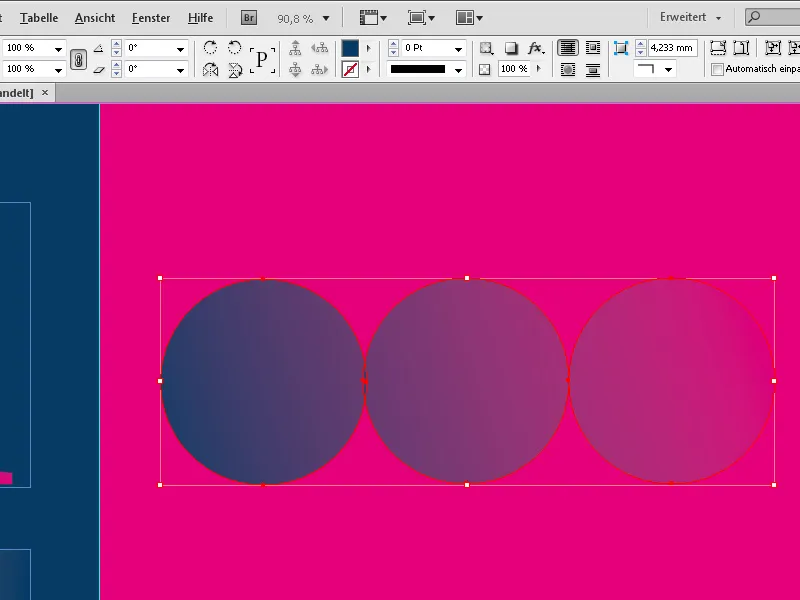Rotate selection 90° counter-clockwise
Screen dimensions: 800x600
[234, 48]
